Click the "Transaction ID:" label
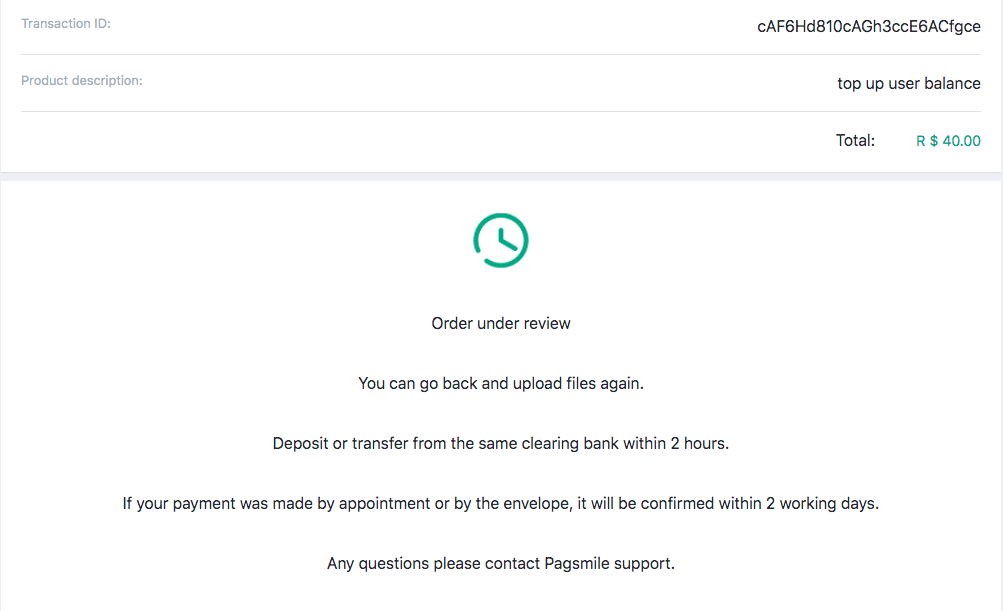 tap(66, 24)
